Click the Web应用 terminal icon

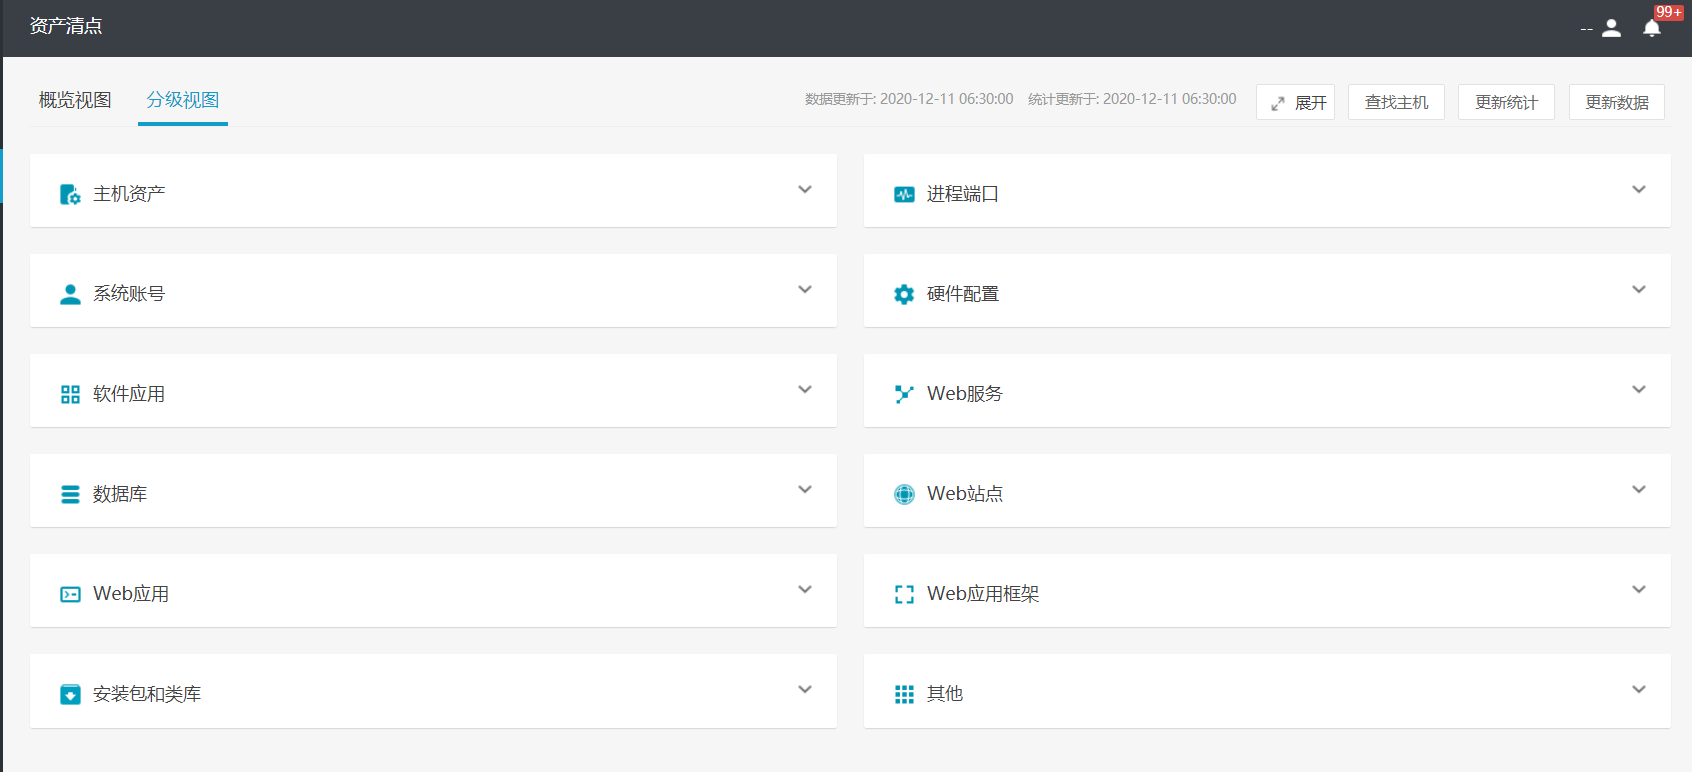coord(70,594)
